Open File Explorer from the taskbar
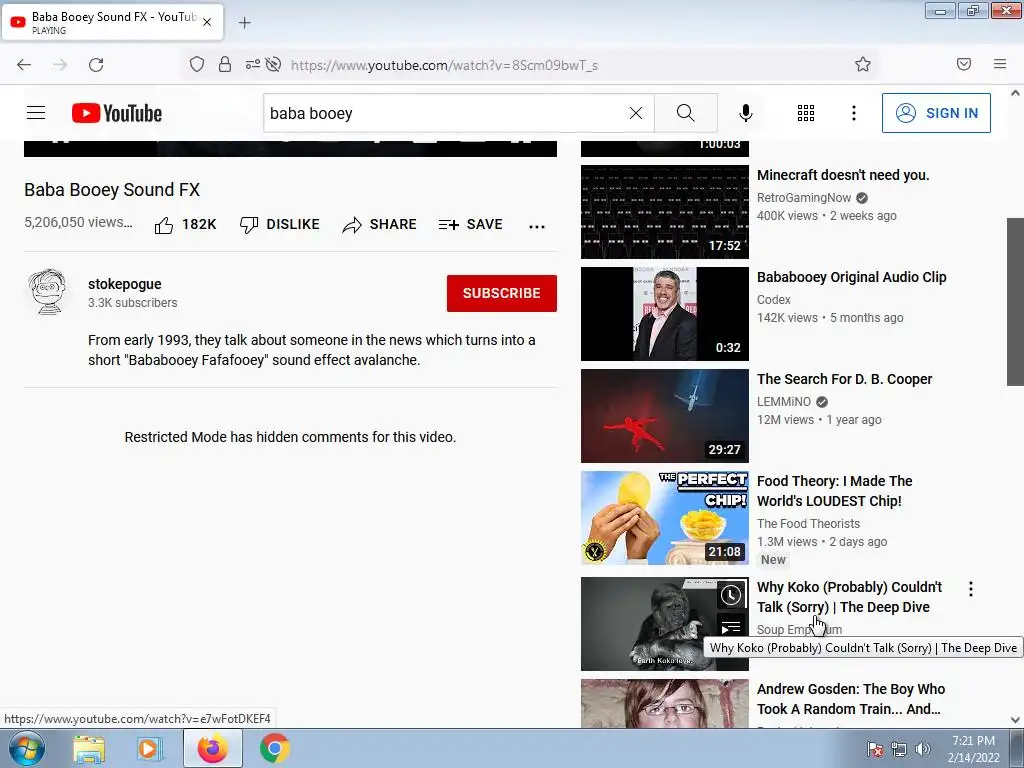The image size is (1024, 768). tap(89, 749)
